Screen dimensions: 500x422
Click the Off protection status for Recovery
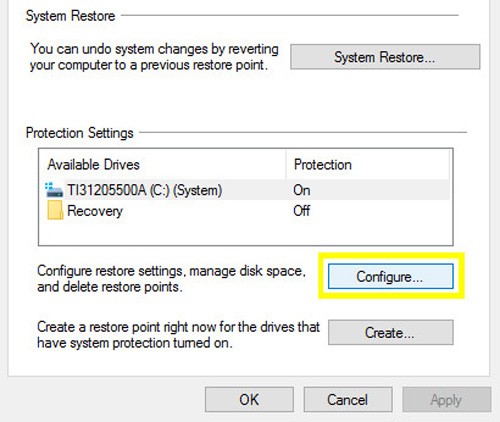point(302,211)
